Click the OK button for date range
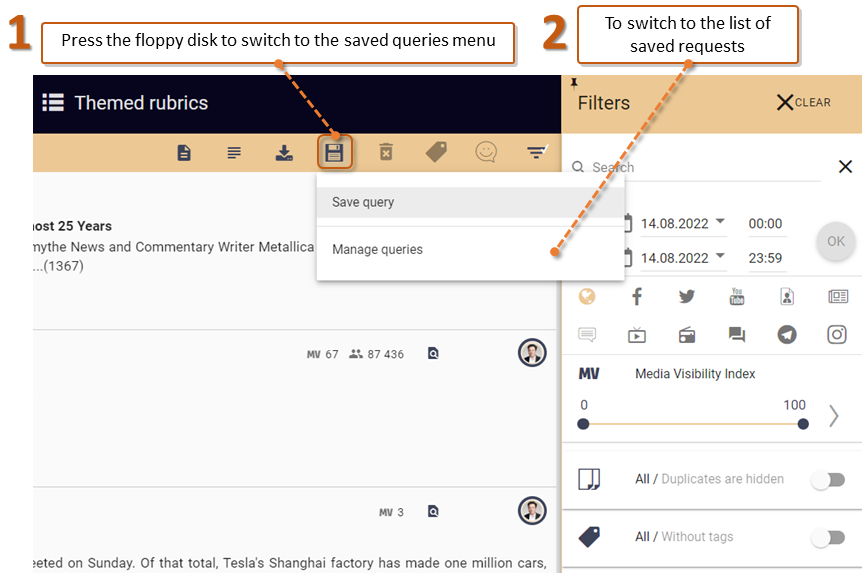 (x=836, y=241)
